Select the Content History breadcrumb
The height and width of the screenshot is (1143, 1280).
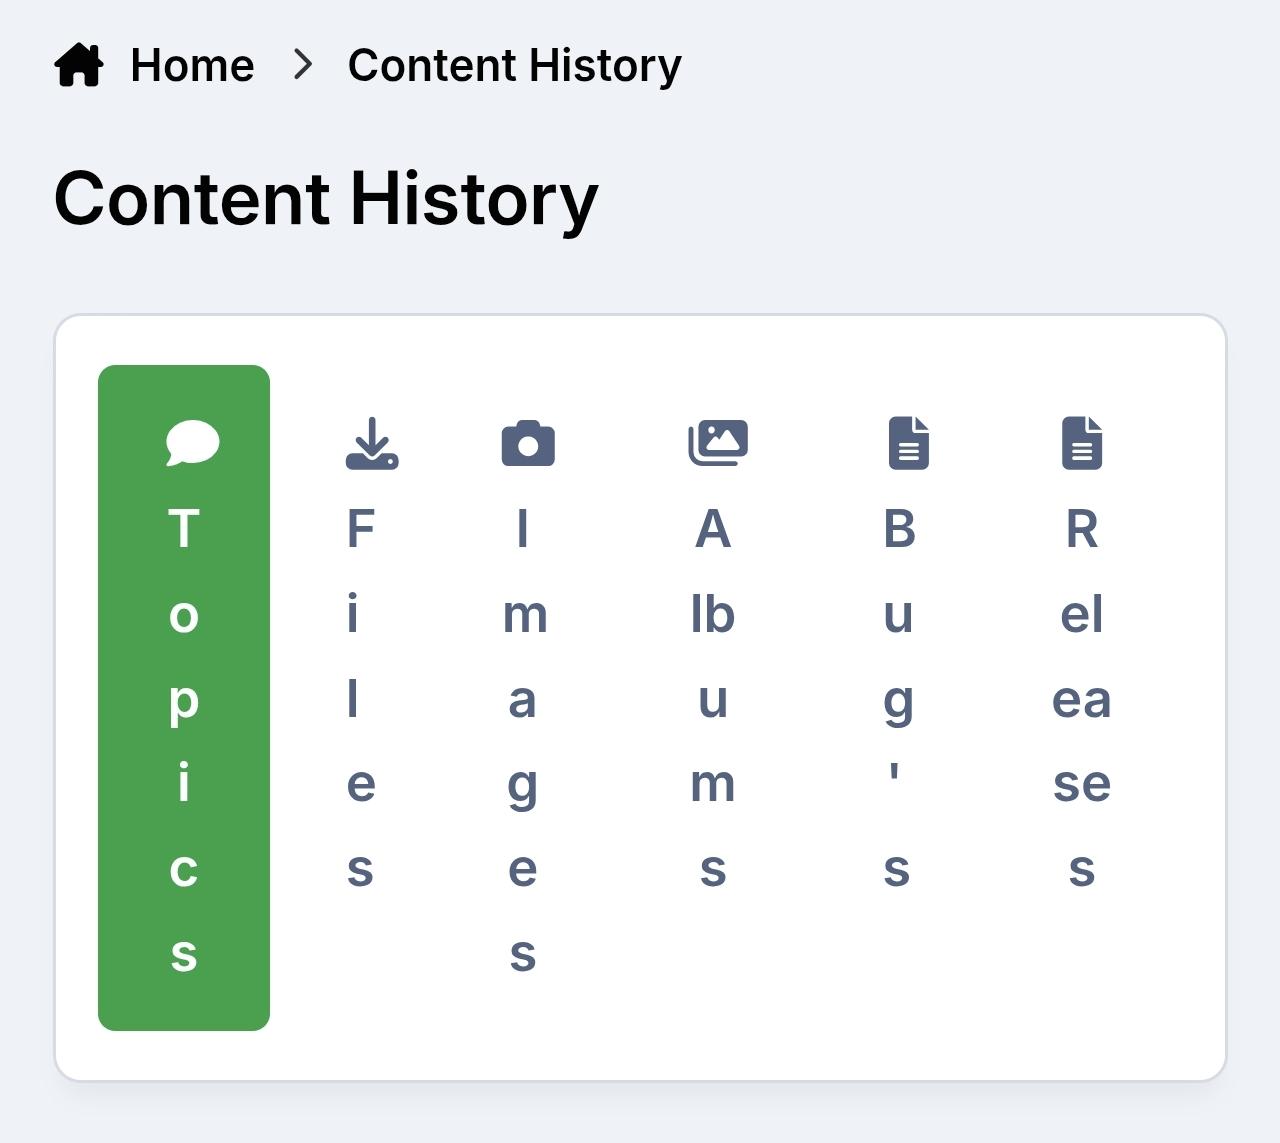[514, 66]
